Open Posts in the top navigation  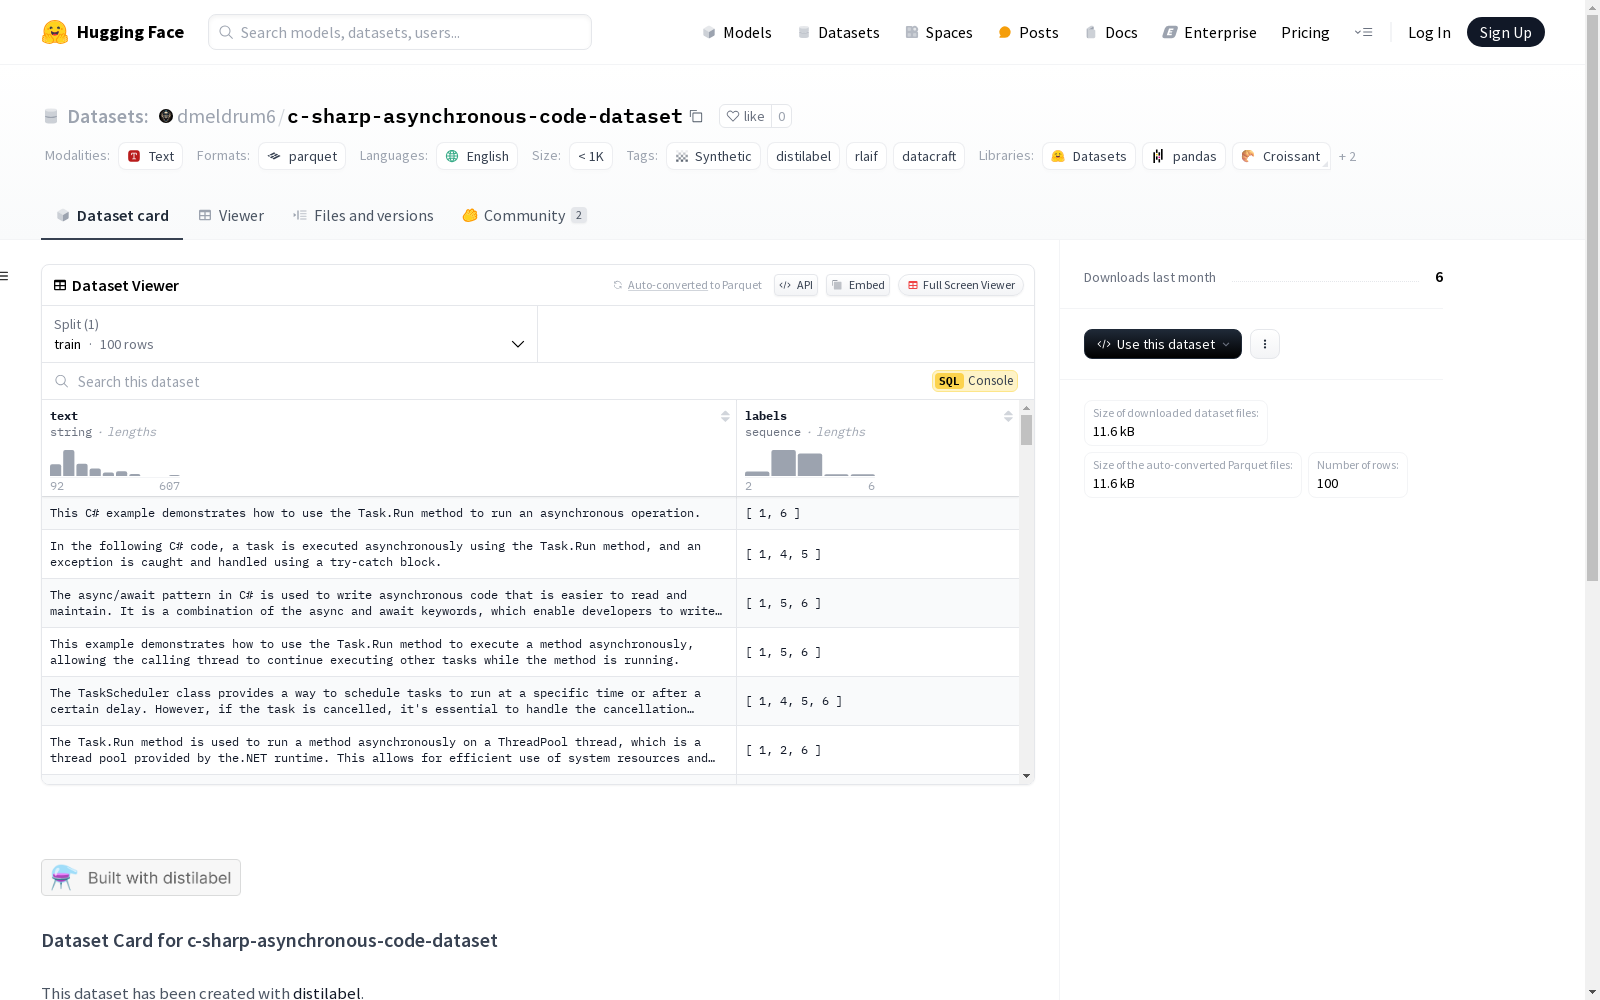tap(1029, 32)
